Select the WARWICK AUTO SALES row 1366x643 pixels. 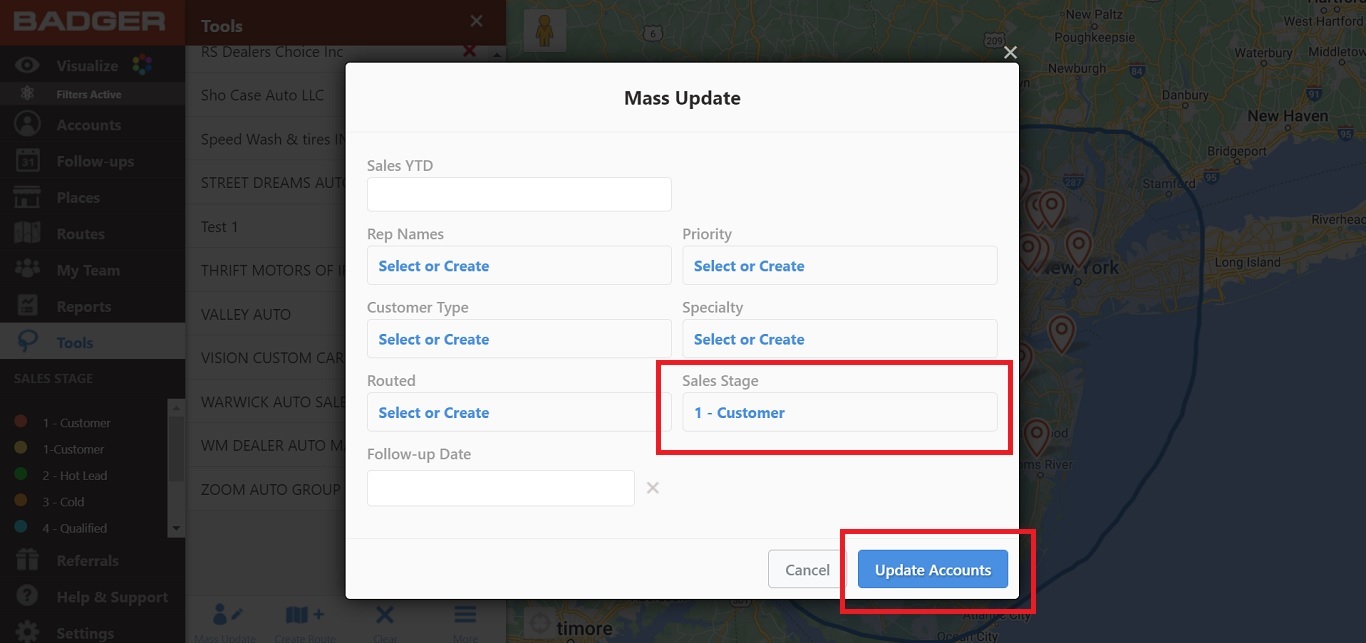tap(266, 402)
